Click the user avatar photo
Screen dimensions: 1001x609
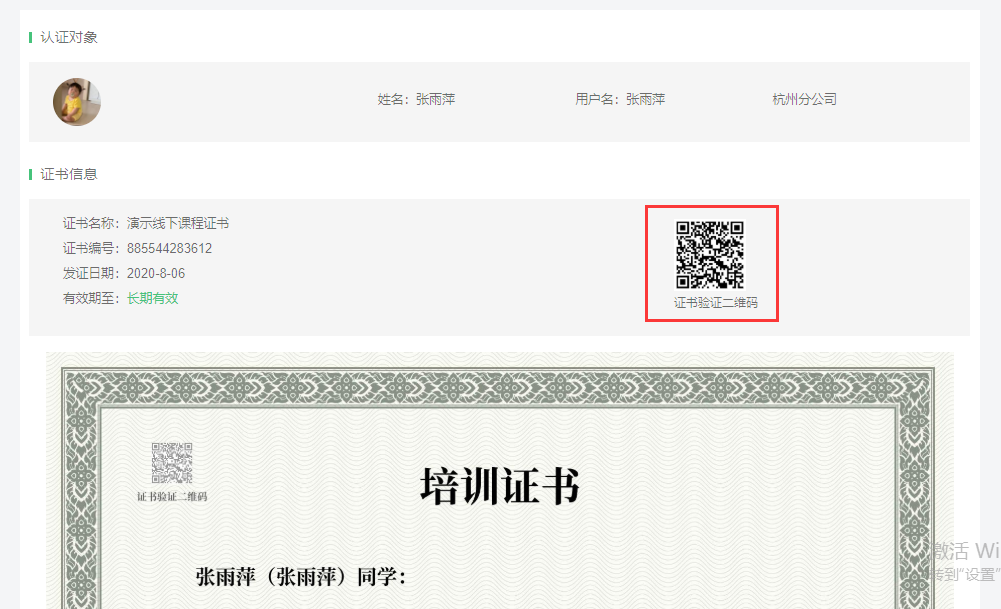tap(77, 102)
